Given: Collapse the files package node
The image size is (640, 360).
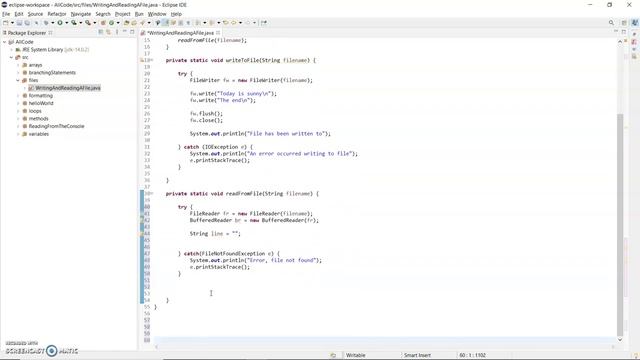Looking at the screenshot, I should pyautogui.click(x=18, y=80).
